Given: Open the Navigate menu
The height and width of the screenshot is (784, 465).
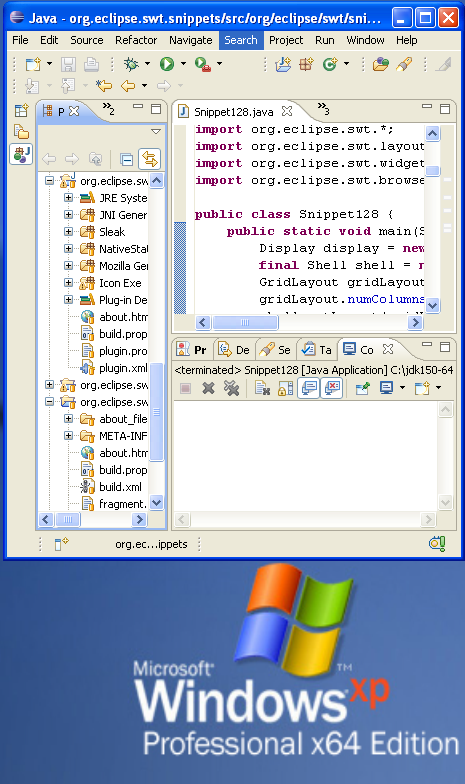Looking at the screenshot, I should [190, 40].
